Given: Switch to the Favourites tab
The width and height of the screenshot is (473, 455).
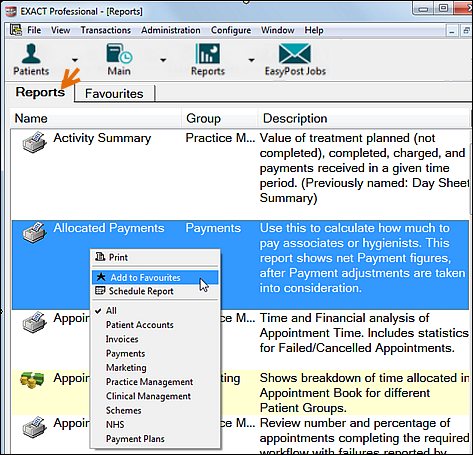Looking at the screenshot, I should [115, 93].
